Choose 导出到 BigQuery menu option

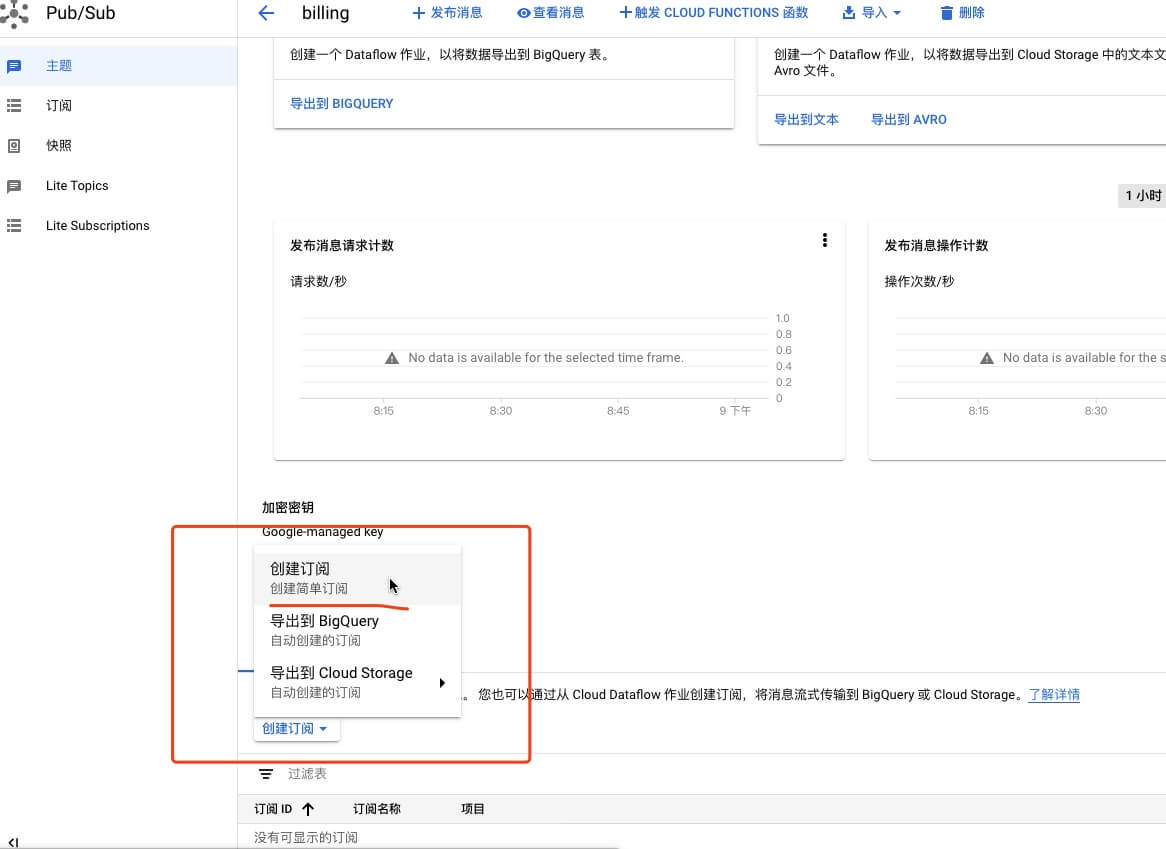pos(357,630)
